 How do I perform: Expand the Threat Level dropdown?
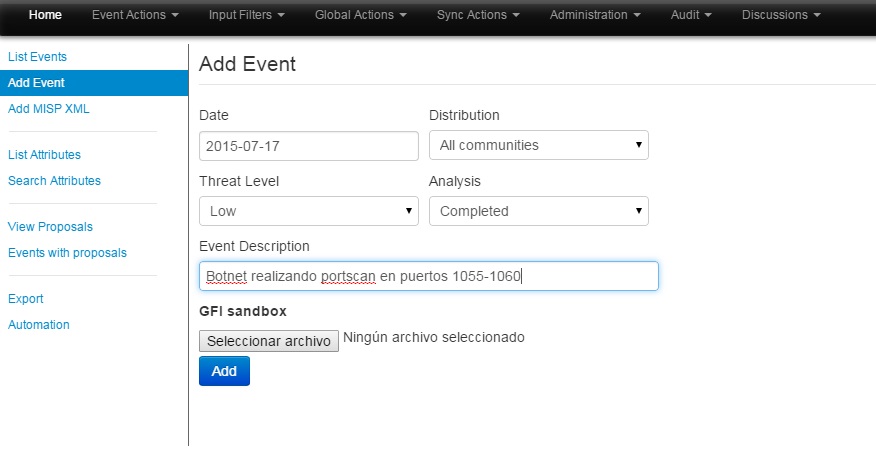click(x=308, y=211)
